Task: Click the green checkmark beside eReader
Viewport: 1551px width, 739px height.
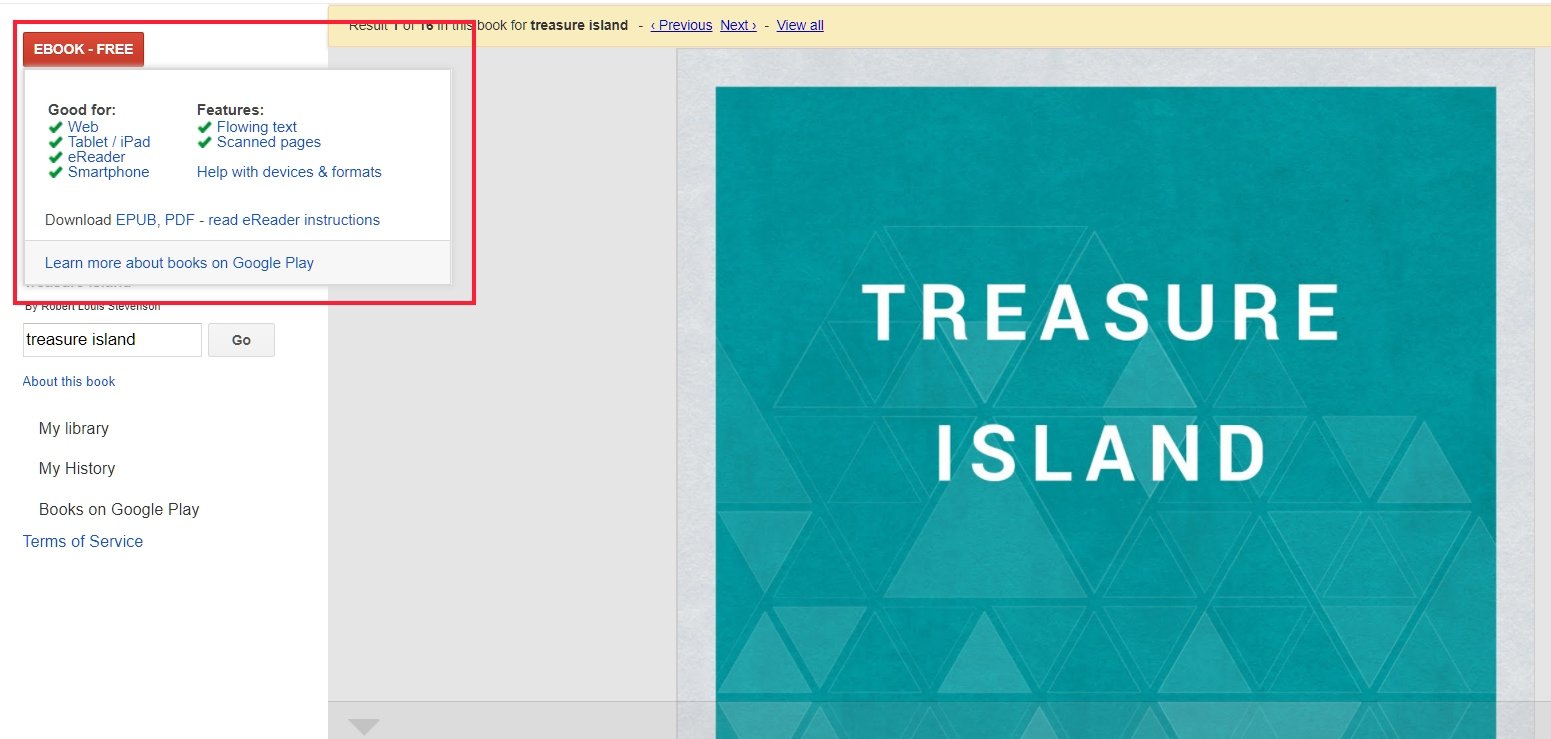Action: click(x=56, y=157)
